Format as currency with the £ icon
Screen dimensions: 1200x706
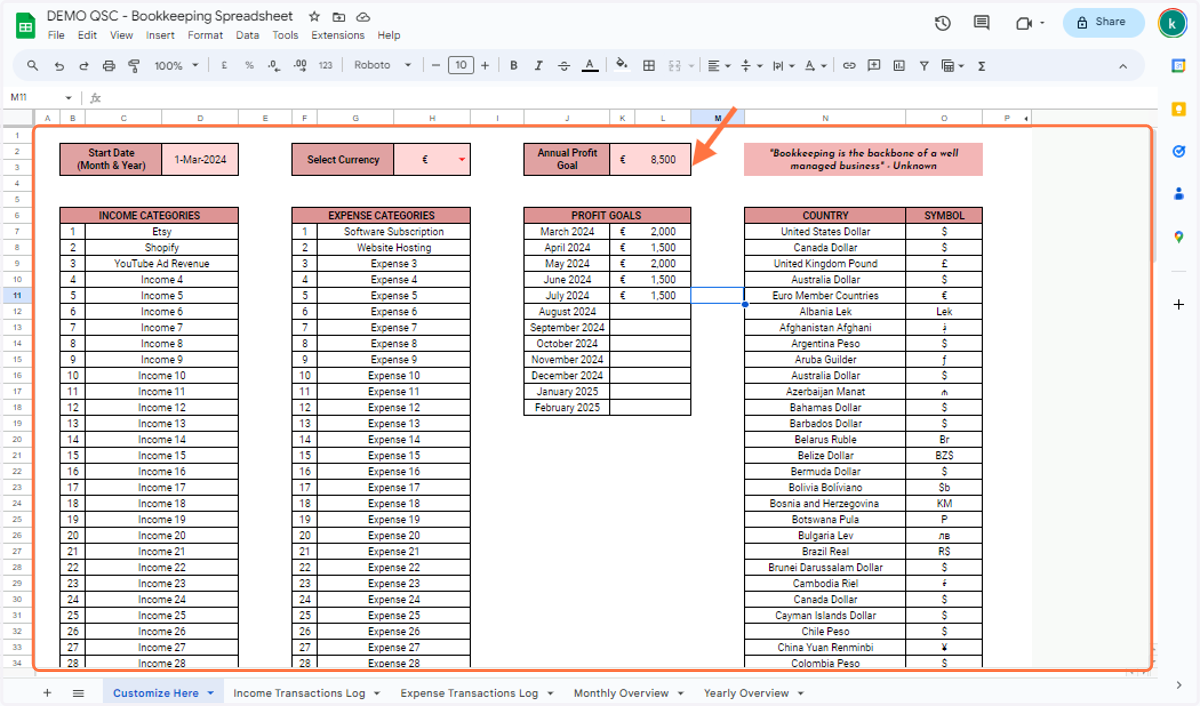pyautogui.click(x=223, y=65)
